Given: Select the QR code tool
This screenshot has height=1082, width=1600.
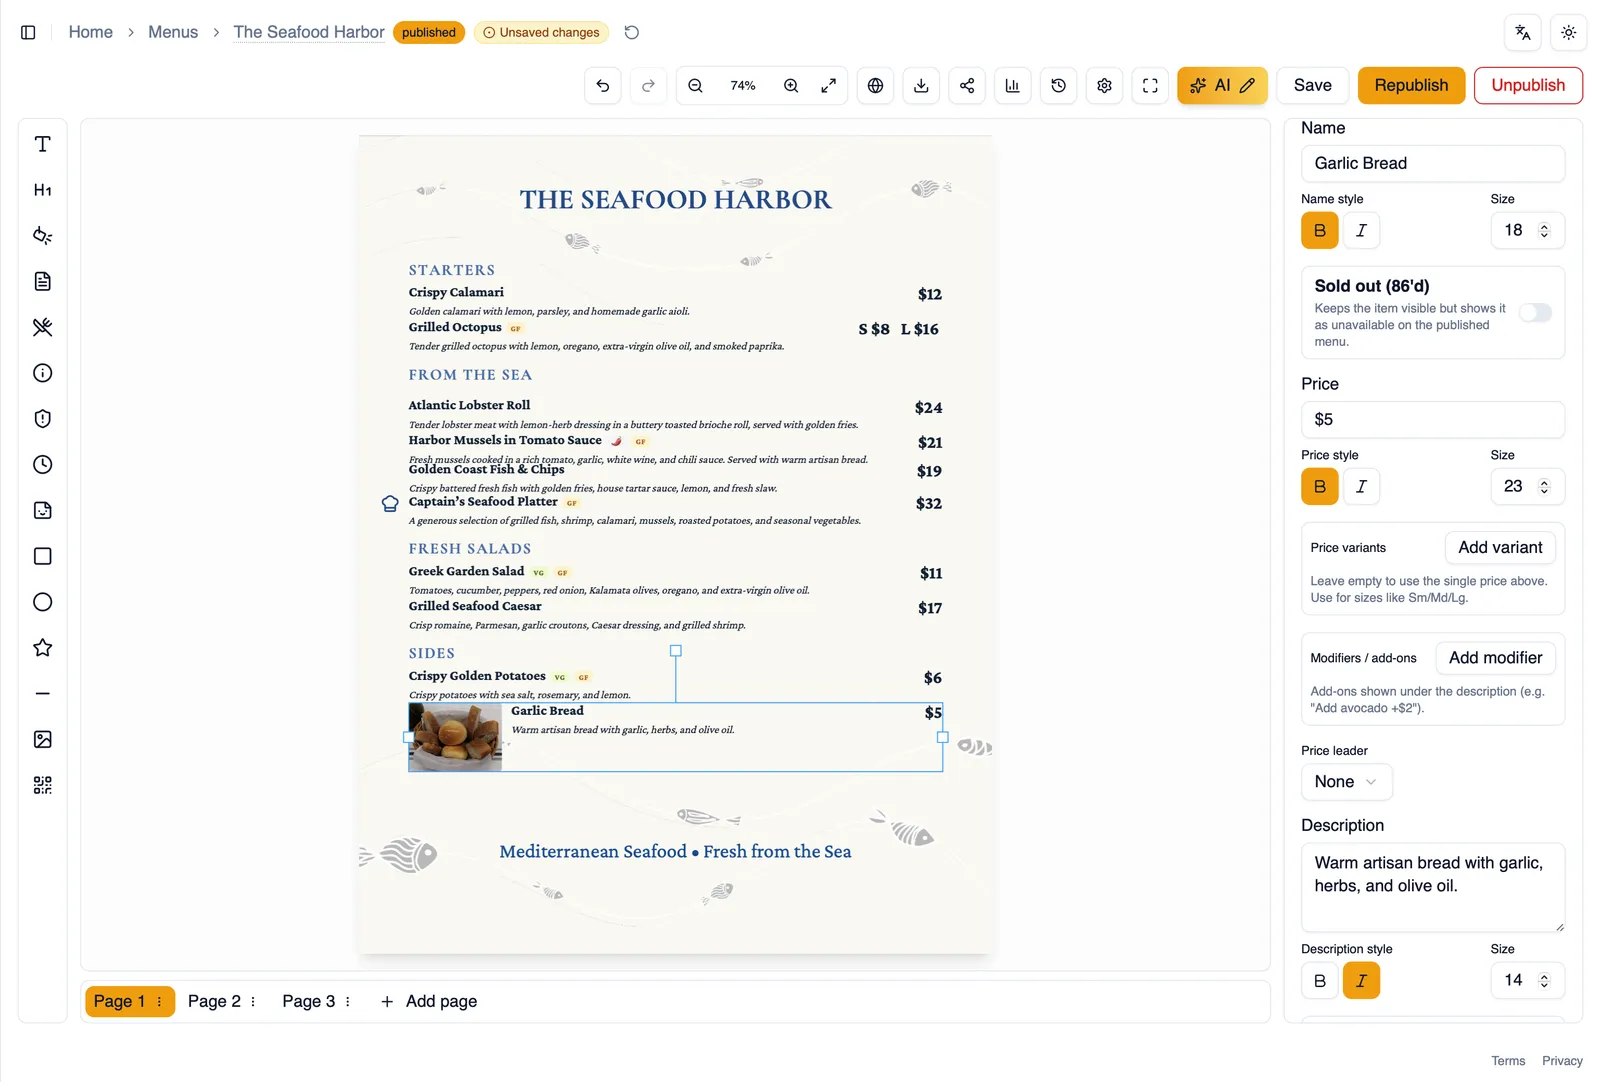Looking at the screenshot, I should tap(42, 785).
